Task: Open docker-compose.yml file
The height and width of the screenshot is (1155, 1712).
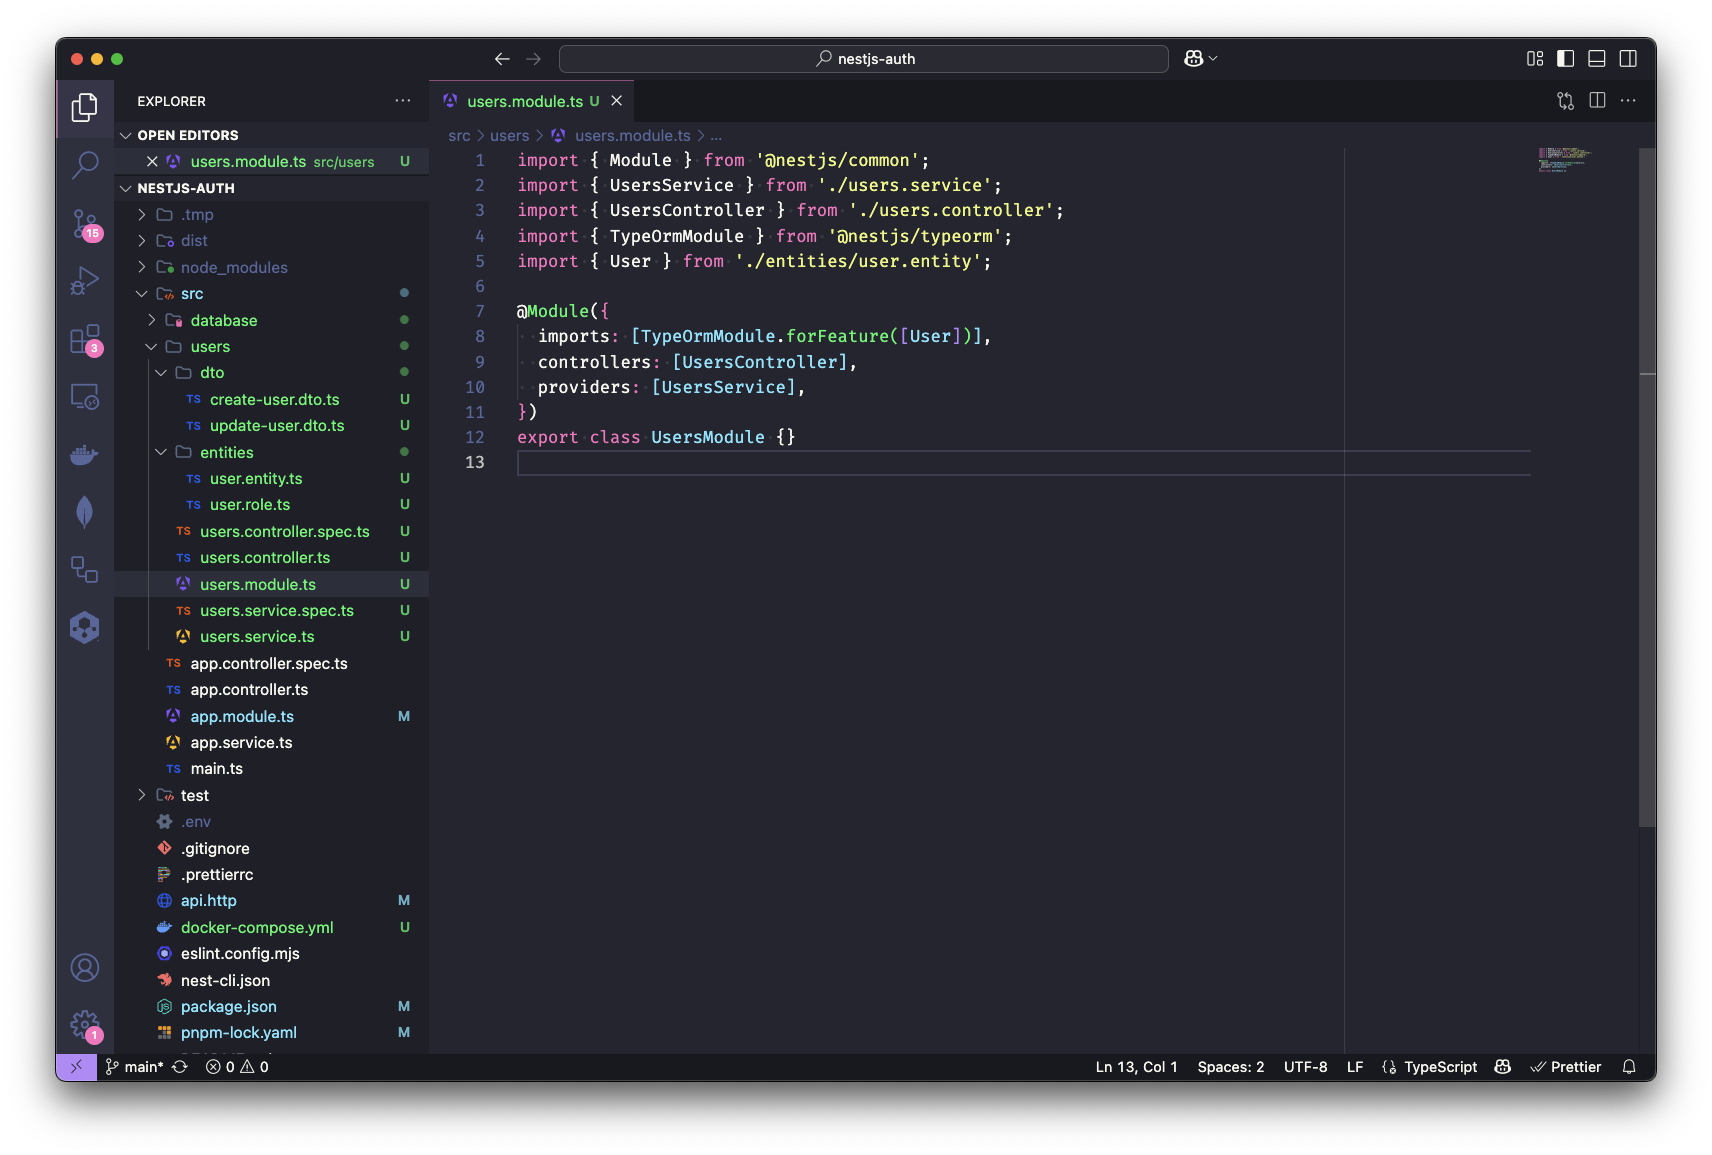Action: [257, 927]
